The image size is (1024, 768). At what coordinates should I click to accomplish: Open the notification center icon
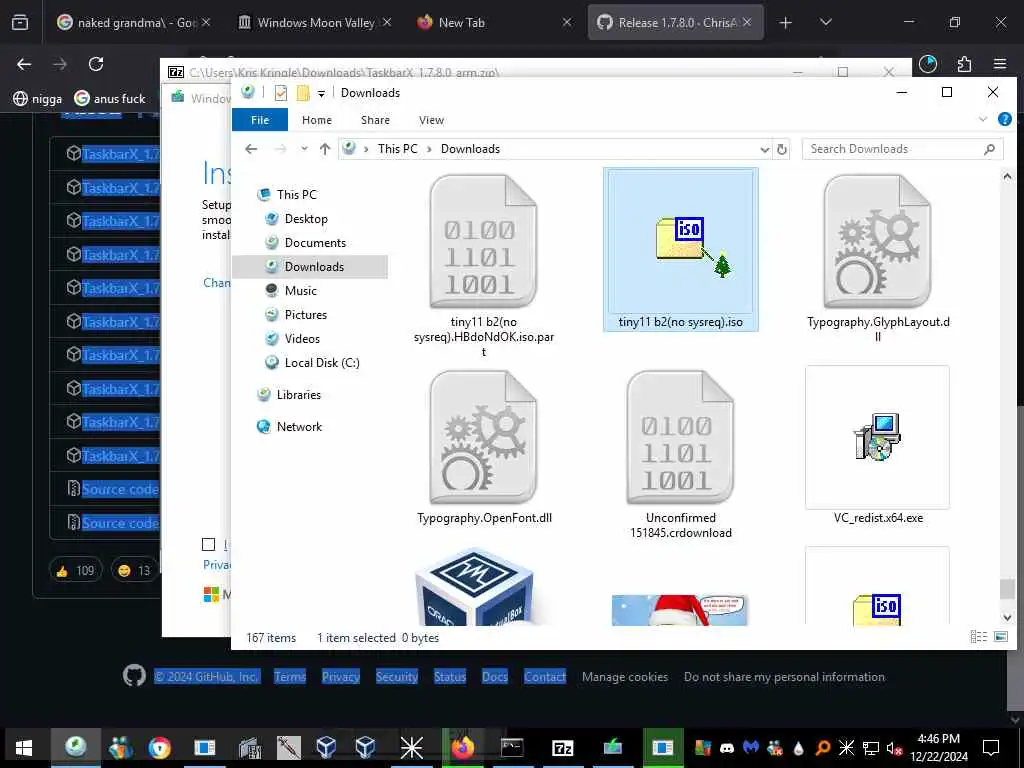(991, 747)
